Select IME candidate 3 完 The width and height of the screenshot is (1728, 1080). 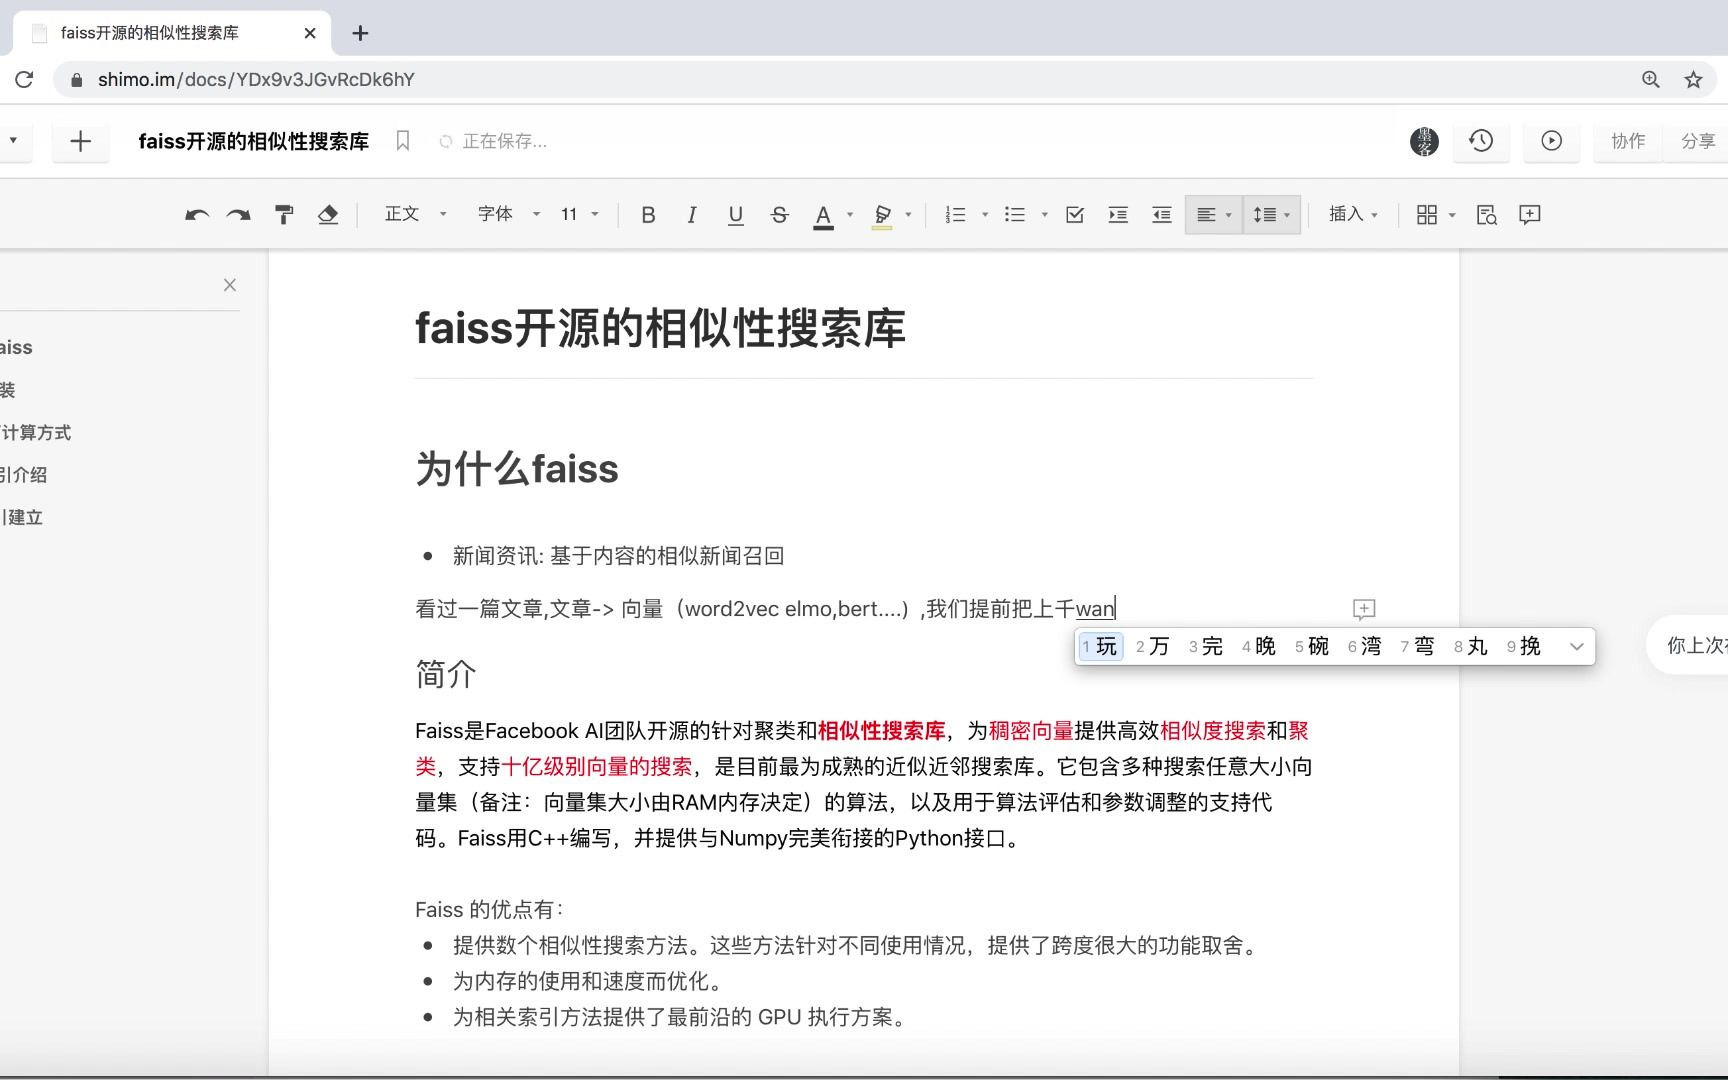[x=1206, y=646]
